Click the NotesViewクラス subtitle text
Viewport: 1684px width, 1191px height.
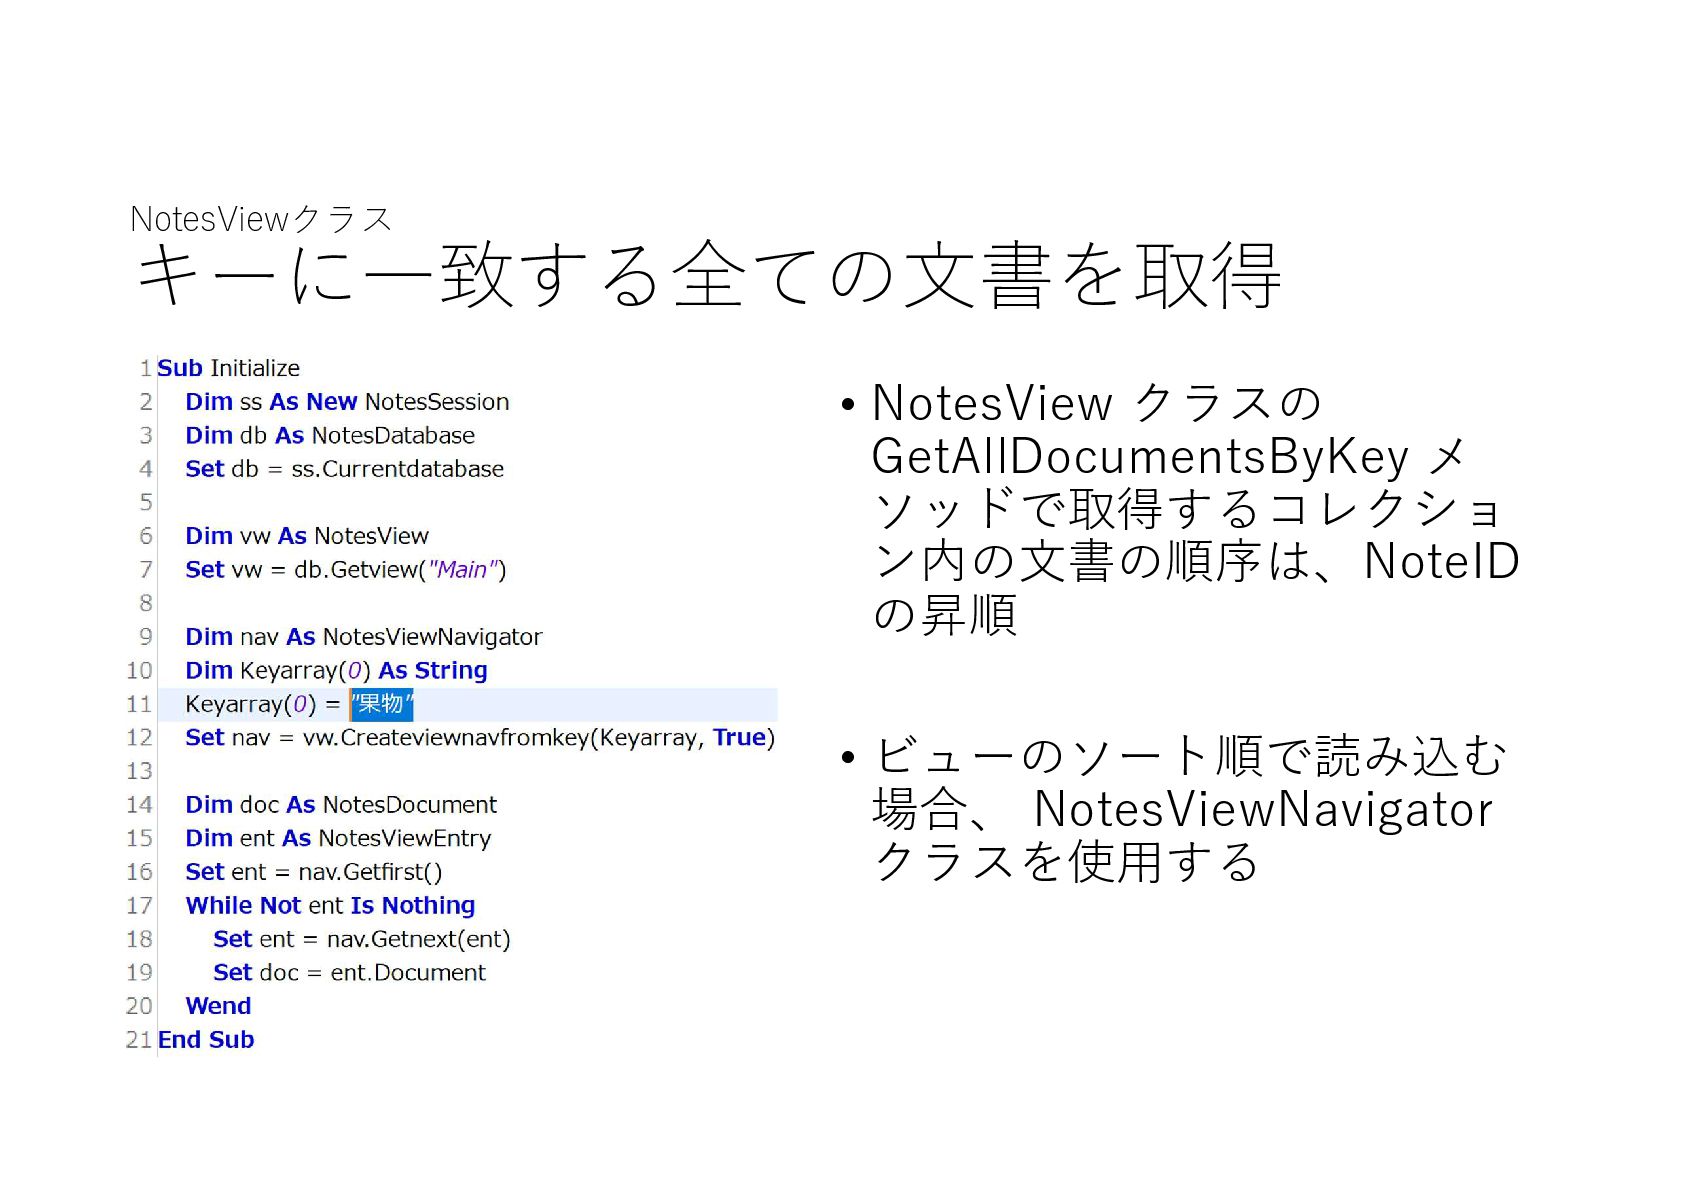point(262,219)
